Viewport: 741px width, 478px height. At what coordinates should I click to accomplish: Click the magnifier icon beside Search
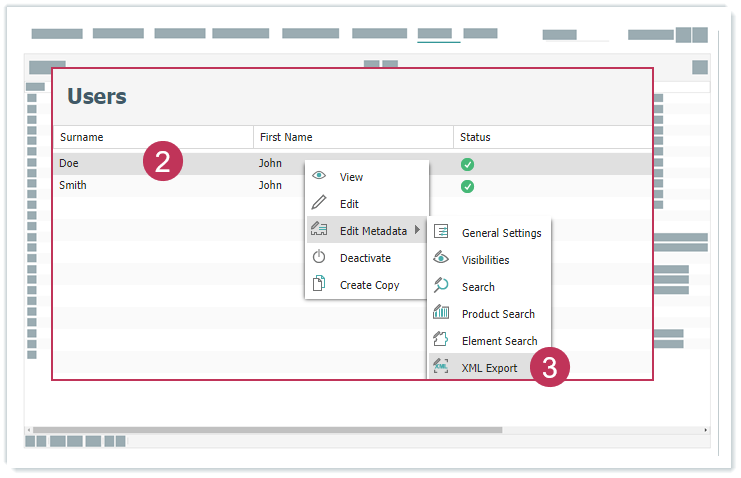point(441,286)
